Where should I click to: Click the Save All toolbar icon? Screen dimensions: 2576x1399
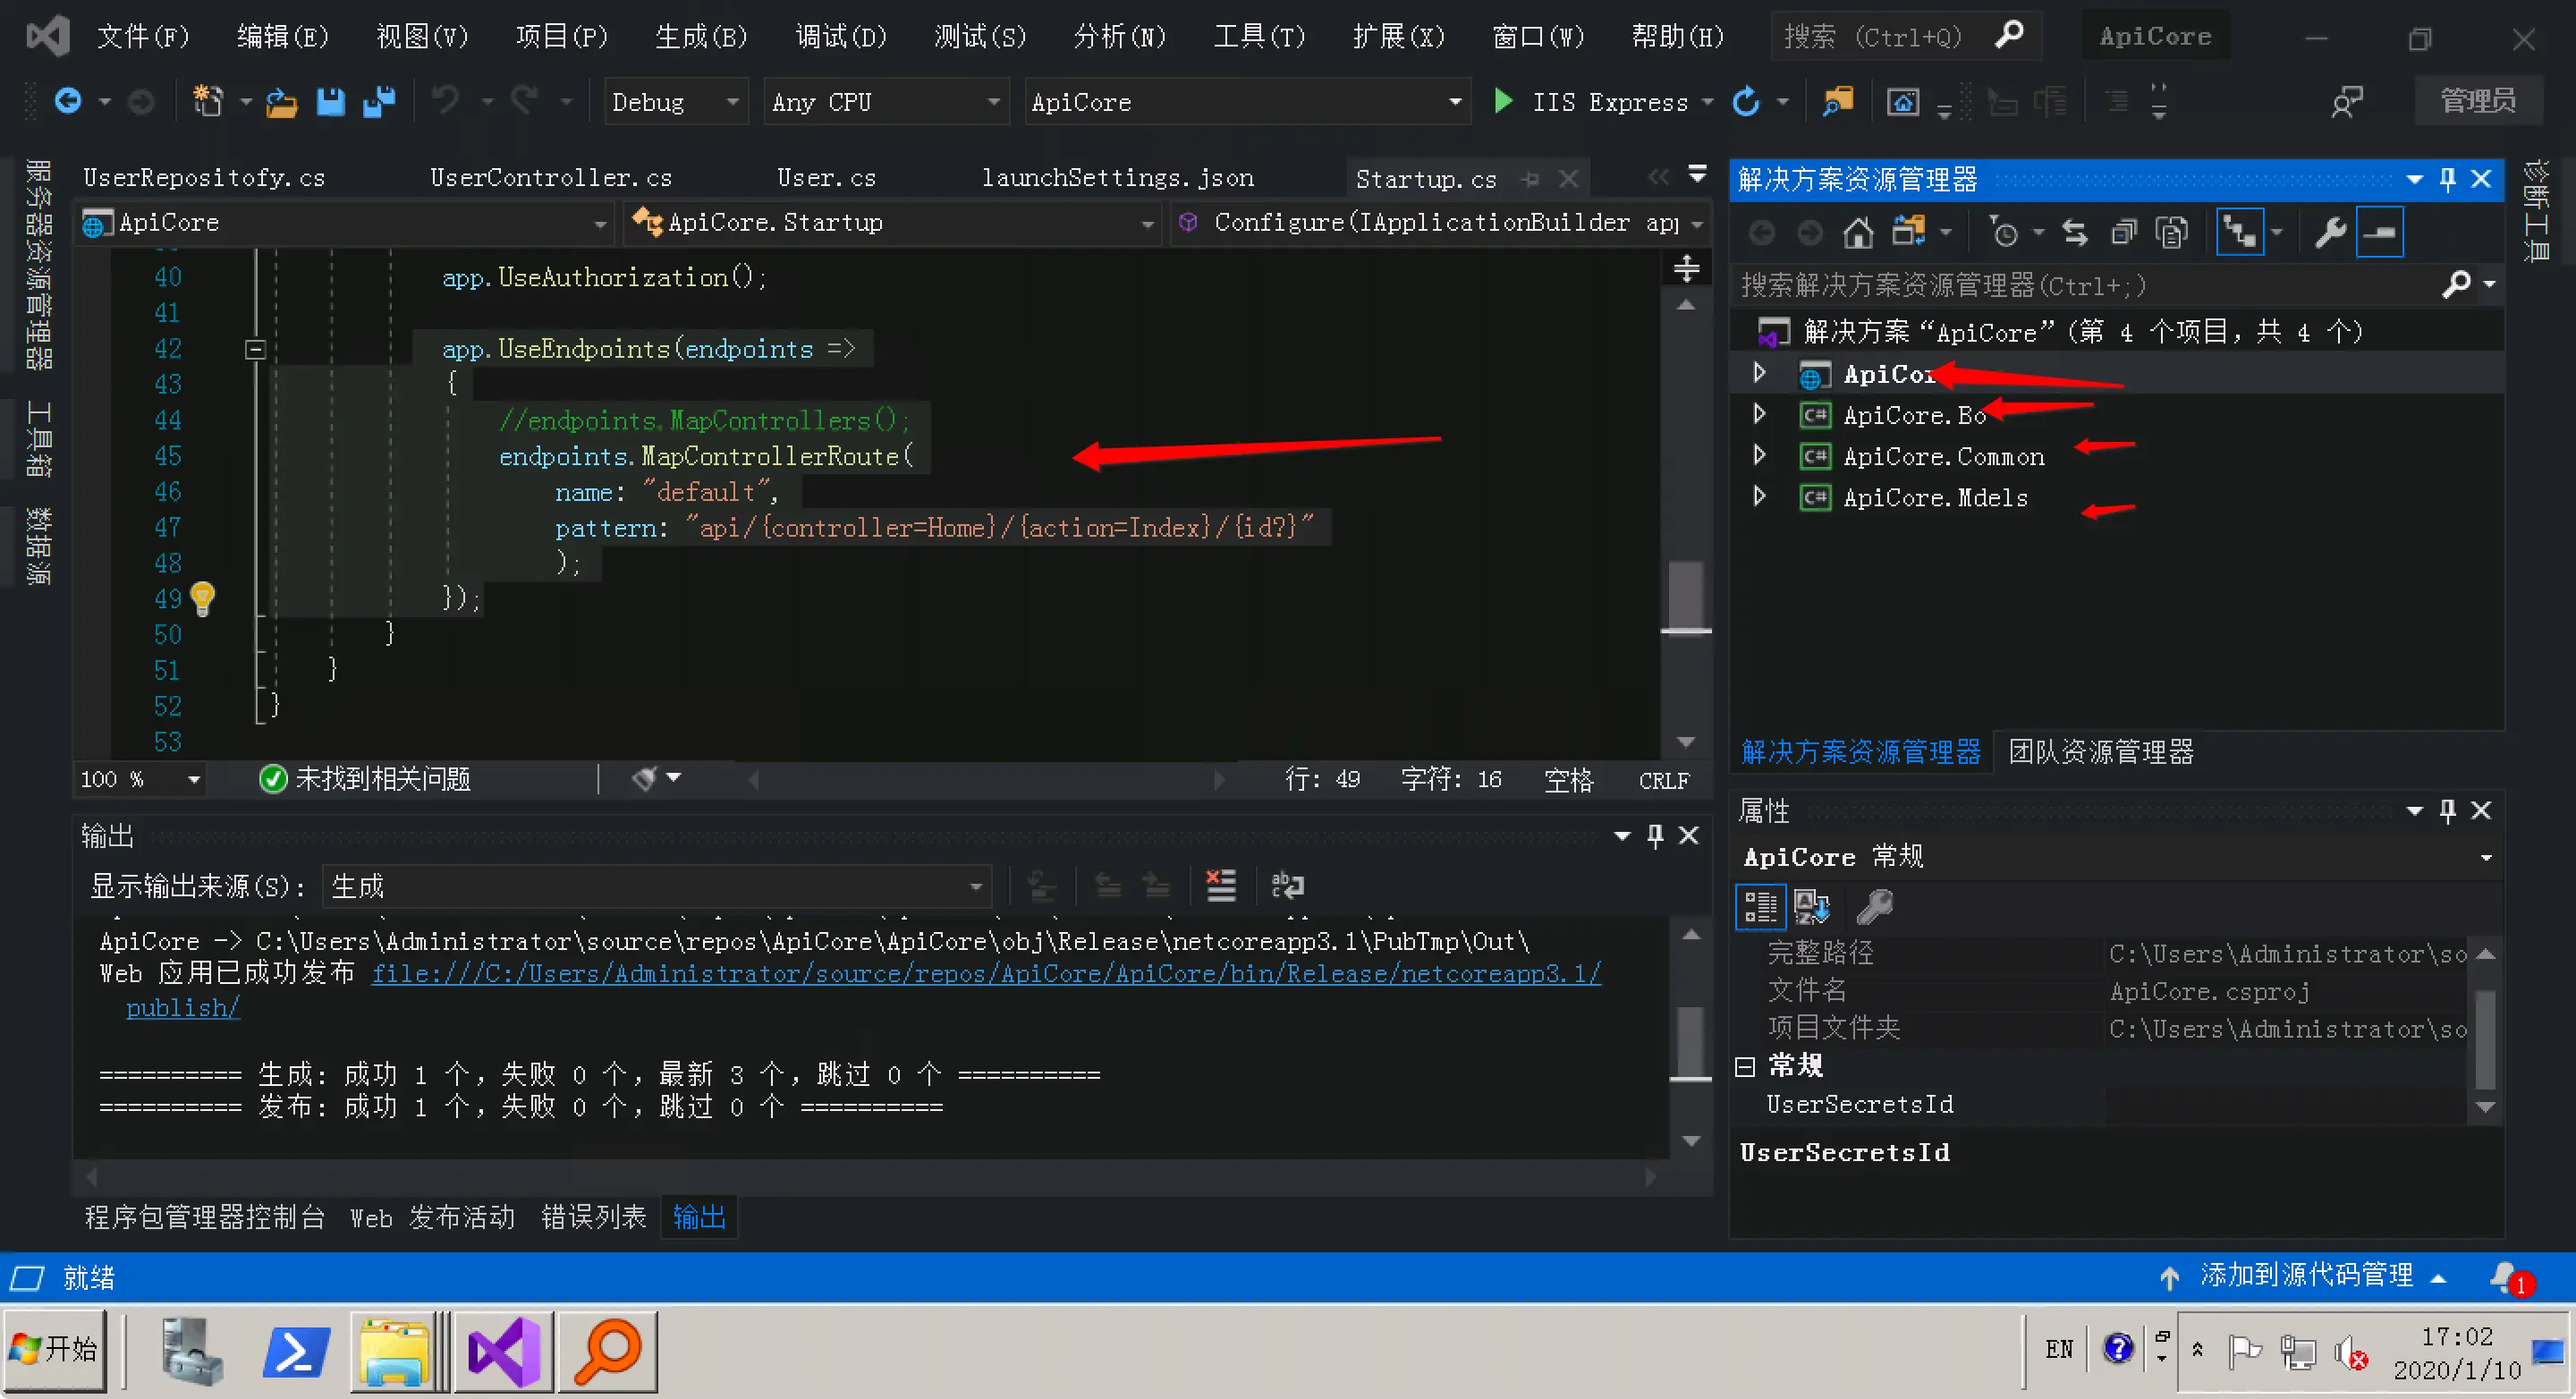click(x=378, y=102)
